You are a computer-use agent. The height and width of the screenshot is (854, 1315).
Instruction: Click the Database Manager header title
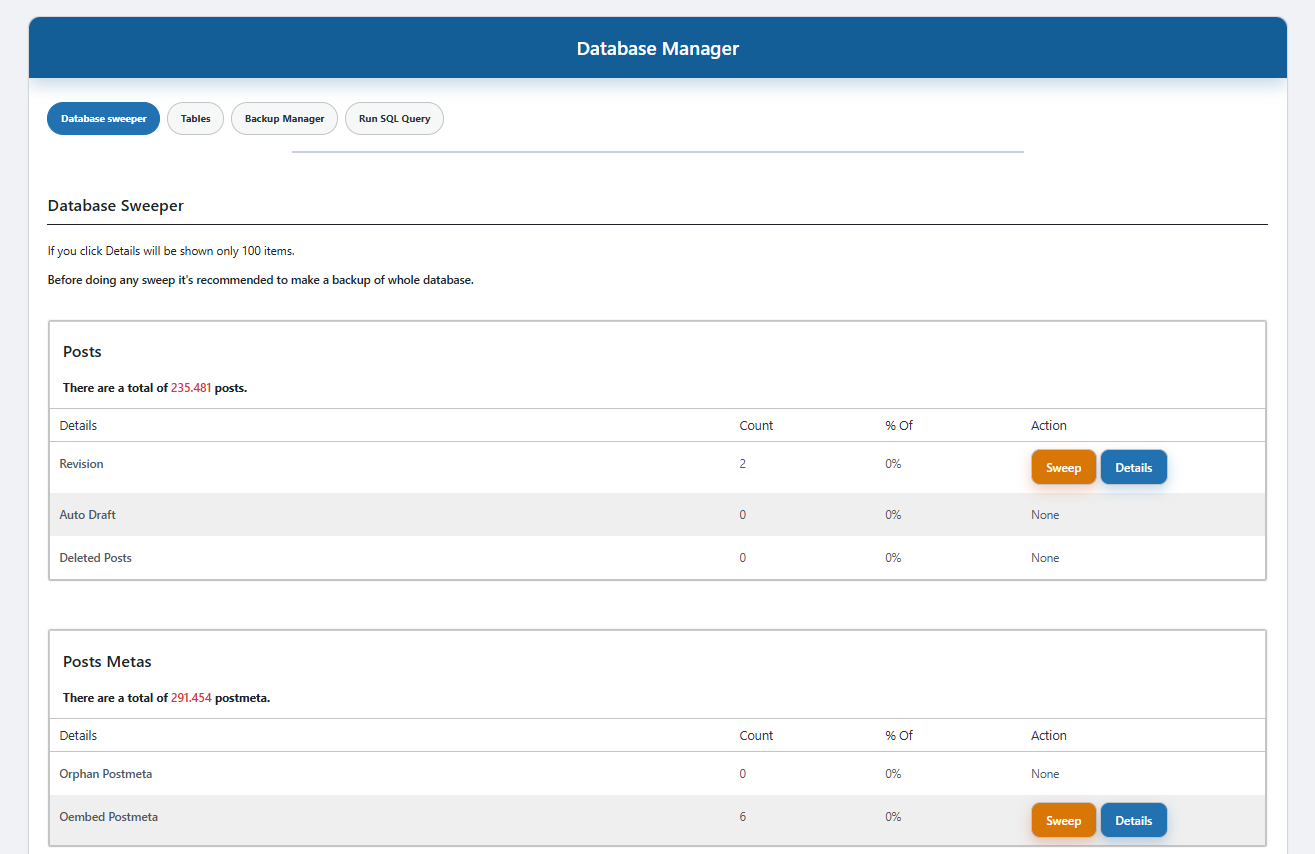(x=657, y=48)
